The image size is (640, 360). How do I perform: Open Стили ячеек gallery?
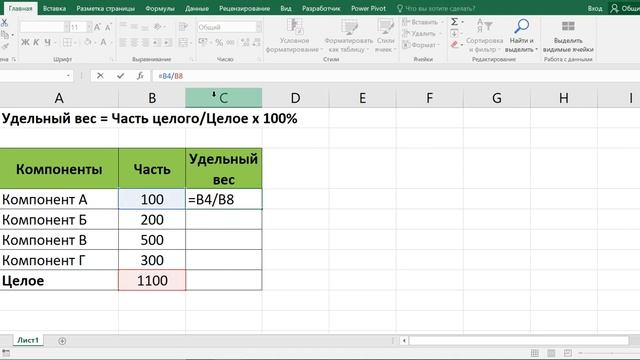pyautogui.click(x=385, y=36)
